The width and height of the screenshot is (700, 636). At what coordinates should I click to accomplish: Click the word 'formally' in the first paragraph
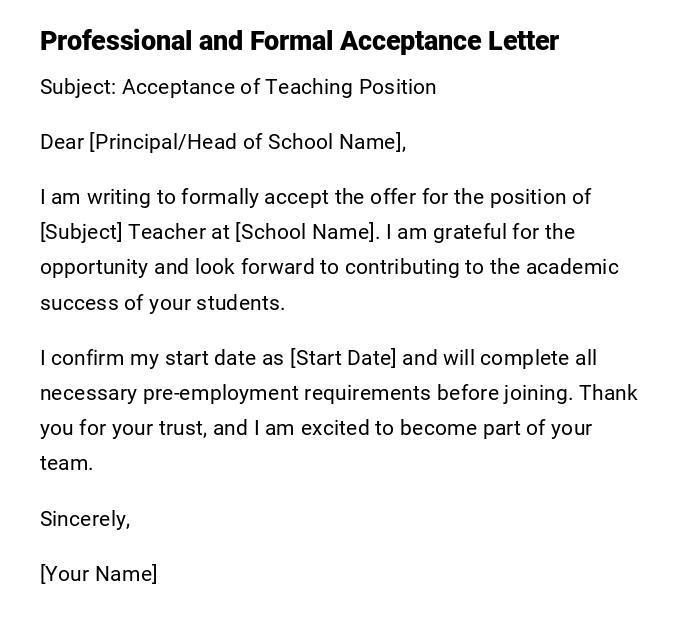(x=220, y=197)
